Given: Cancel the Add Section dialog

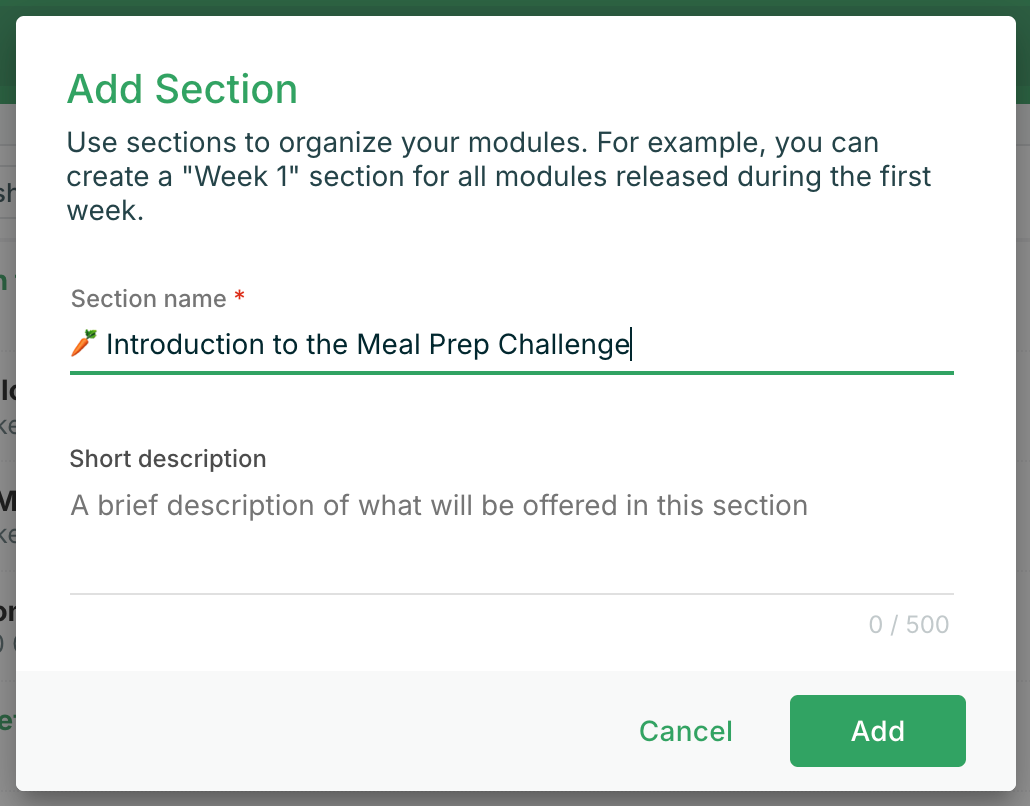Looking at the screenshot, I should click(x=686, y=731).
